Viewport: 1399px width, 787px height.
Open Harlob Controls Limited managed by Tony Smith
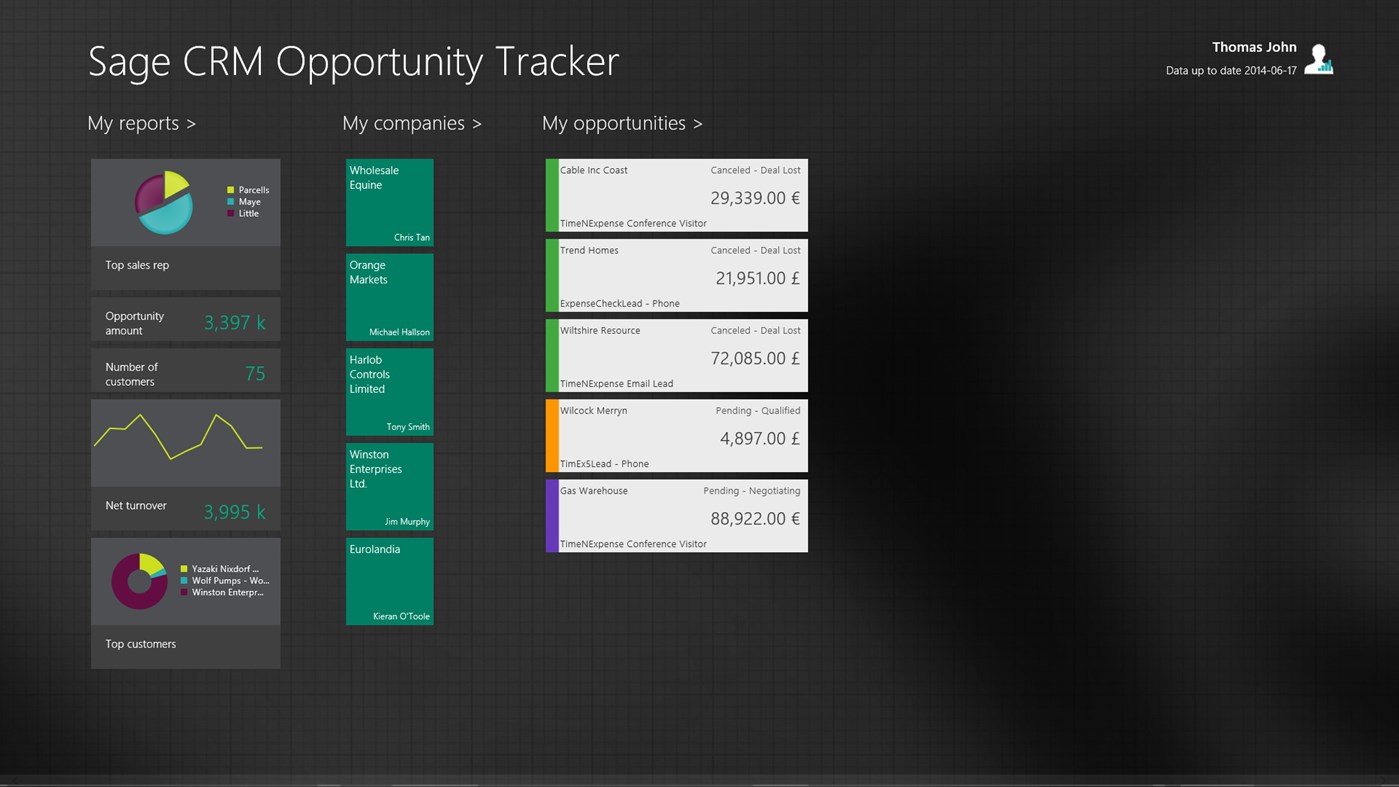(389, 390)
